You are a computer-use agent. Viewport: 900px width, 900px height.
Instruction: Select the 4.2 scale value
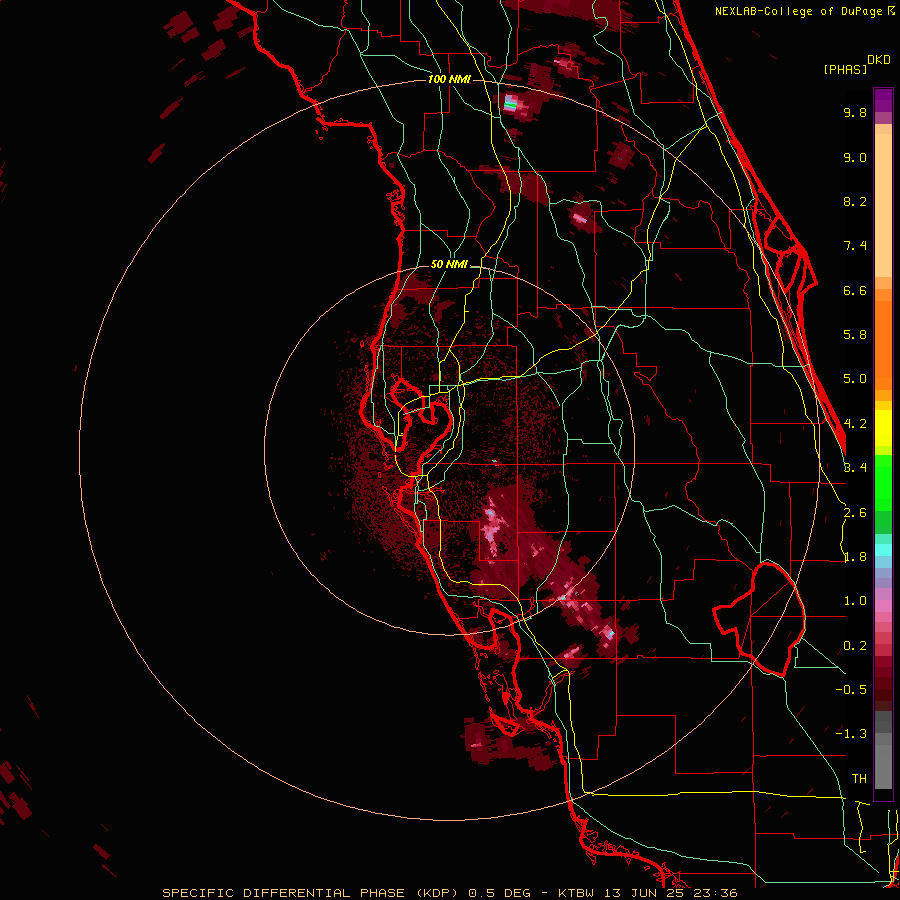[x=855, y=424]
